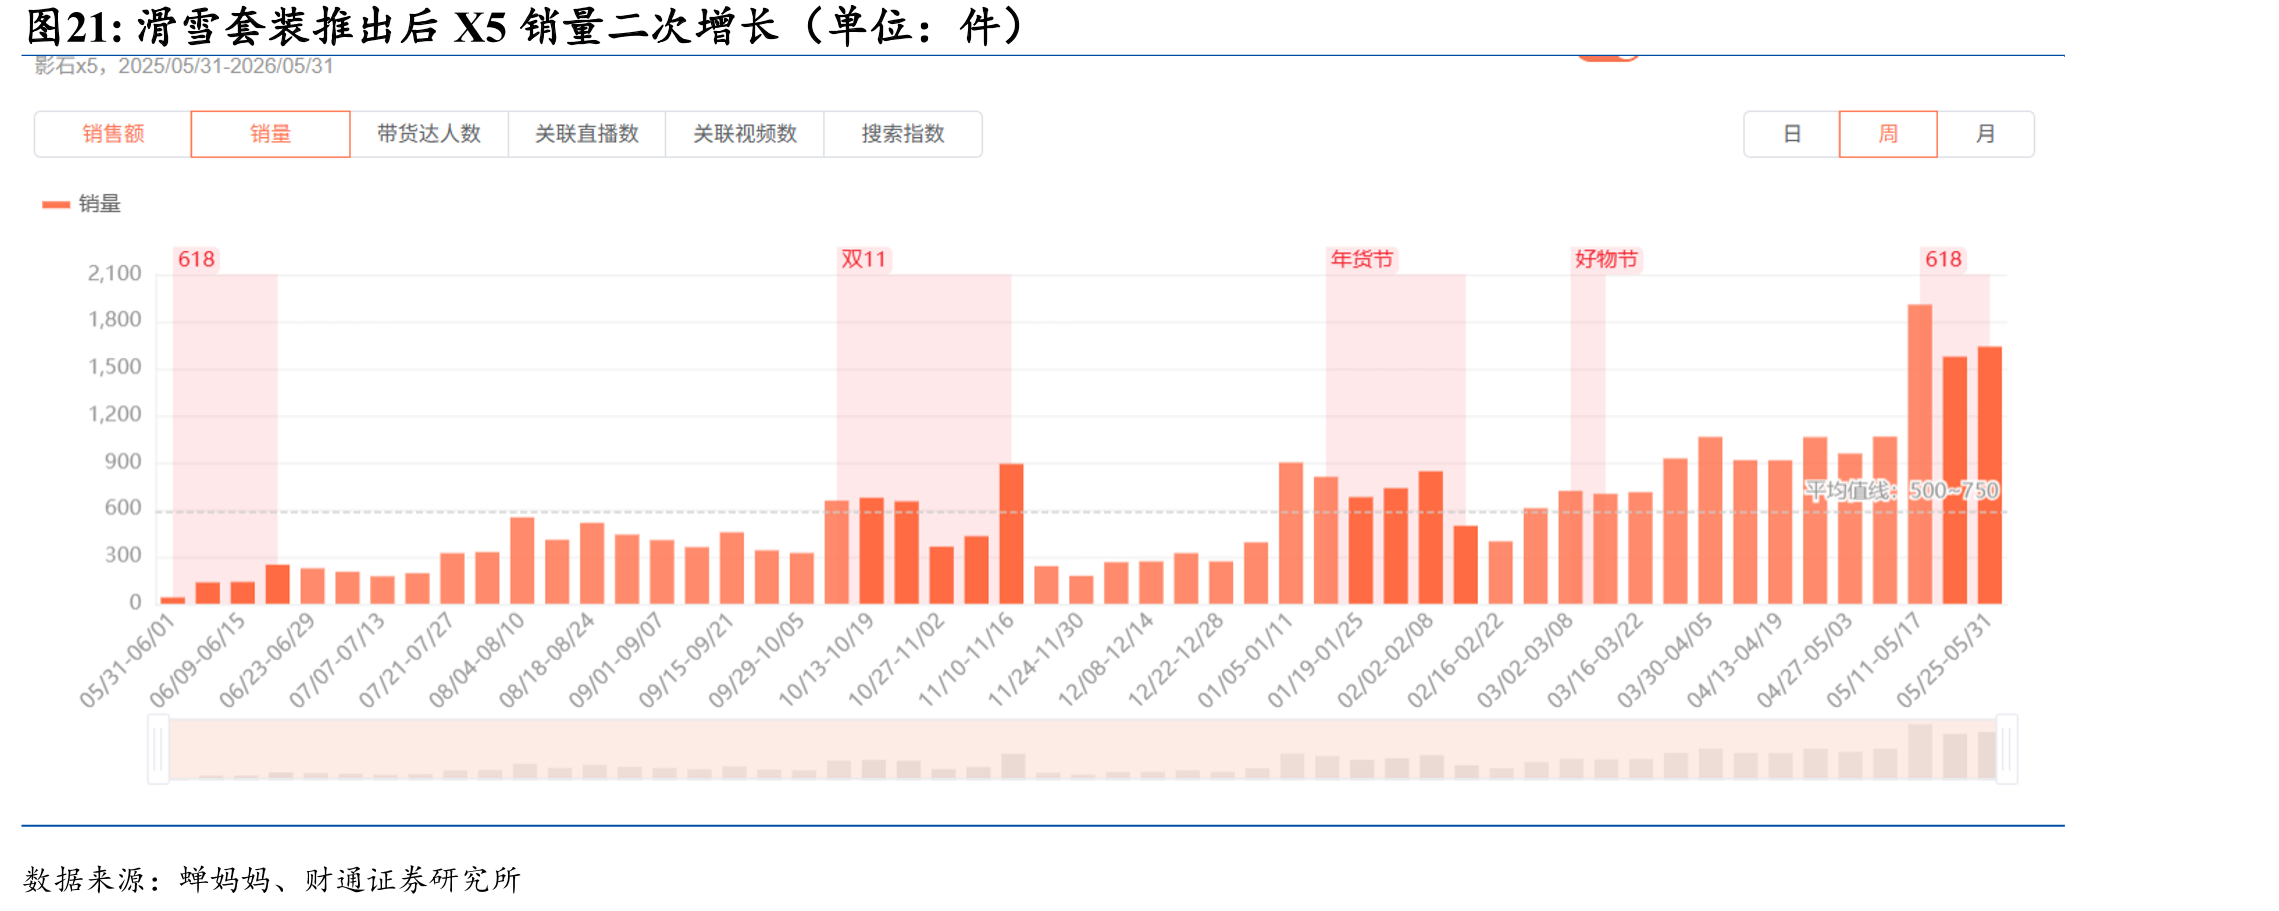Viewport: 2279px width, 911px height.
Task: Click the 1,500 y-axis label
Action: click(115, 367)
